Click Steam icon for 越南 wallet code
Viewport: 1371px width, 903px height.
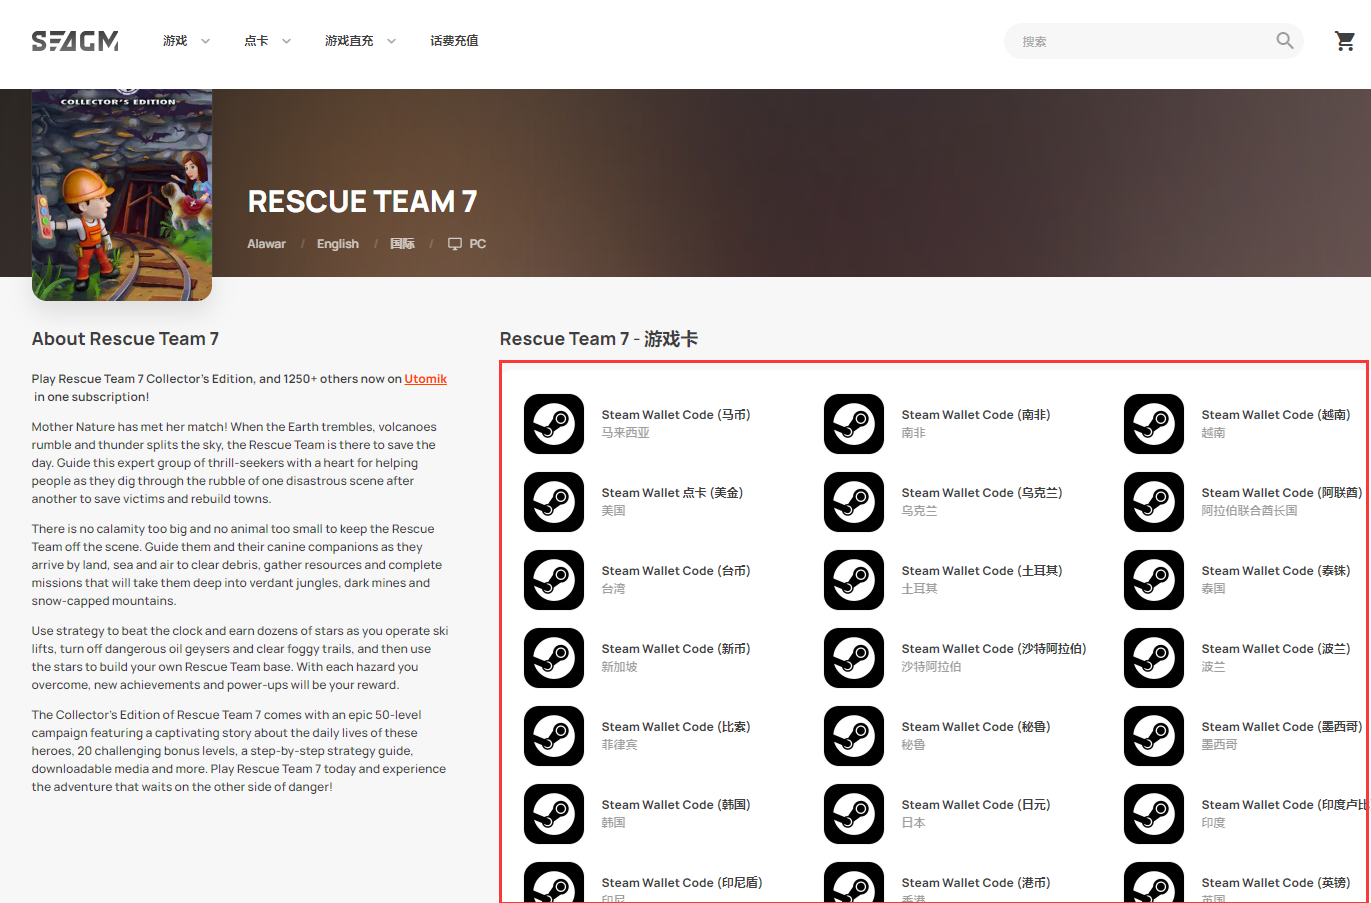(1154, 424)
